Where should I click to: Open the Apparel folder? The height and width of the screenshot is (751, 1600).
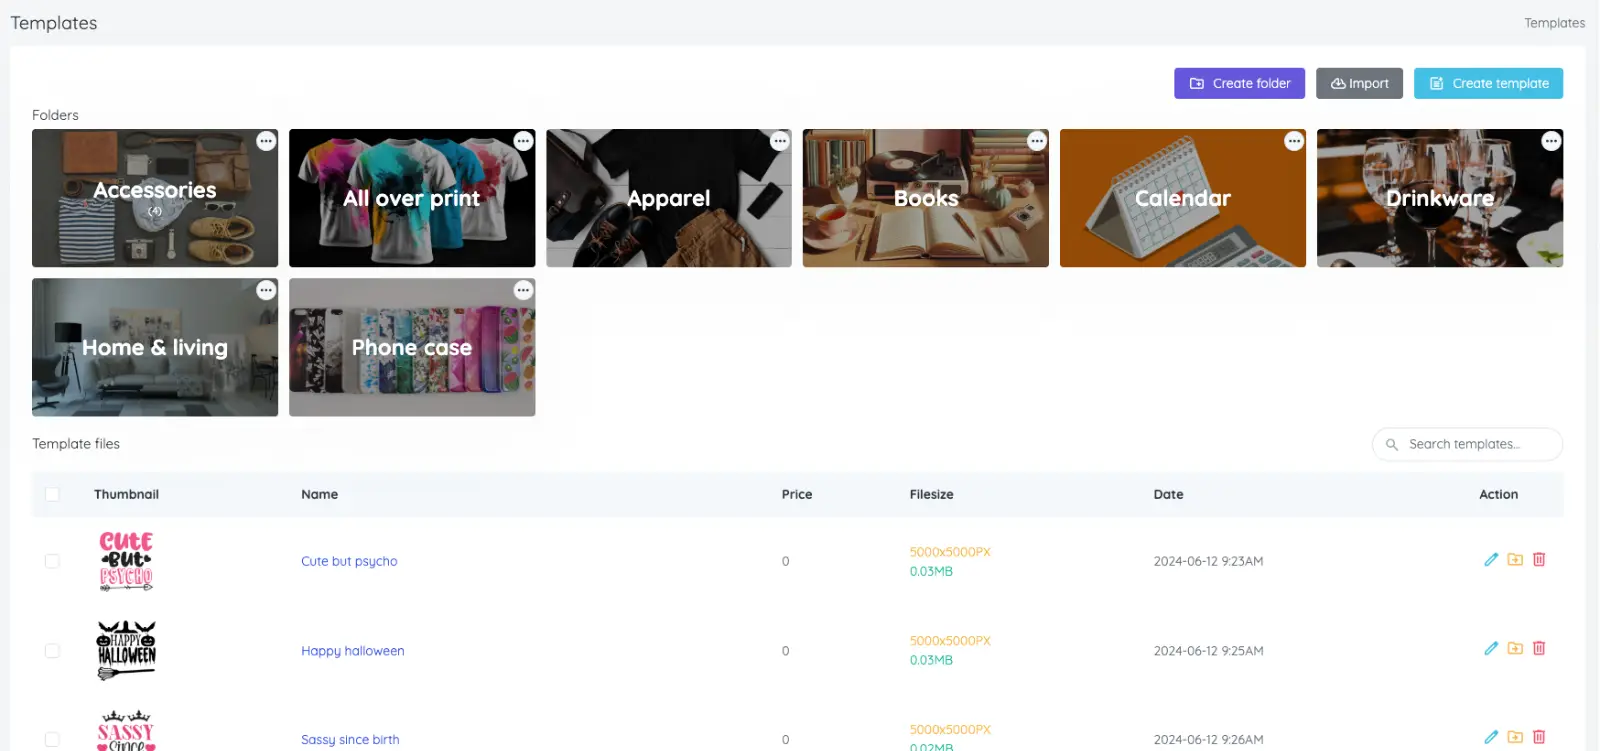pyautogui.click(x=669, y=198)
